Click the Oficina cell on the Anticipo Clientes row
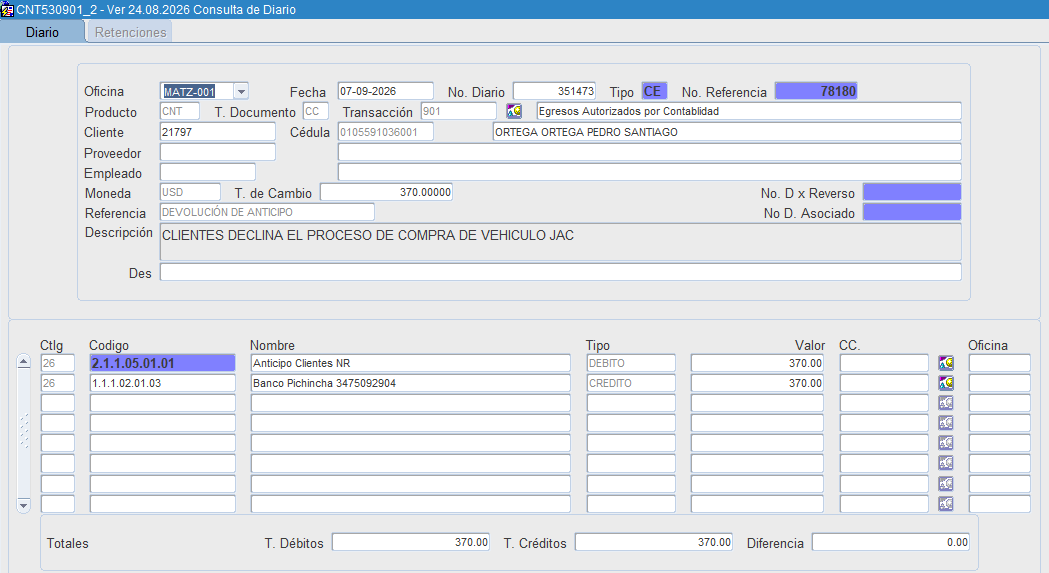The width and height of the screenshot is (1049, 573). point(999,363)
